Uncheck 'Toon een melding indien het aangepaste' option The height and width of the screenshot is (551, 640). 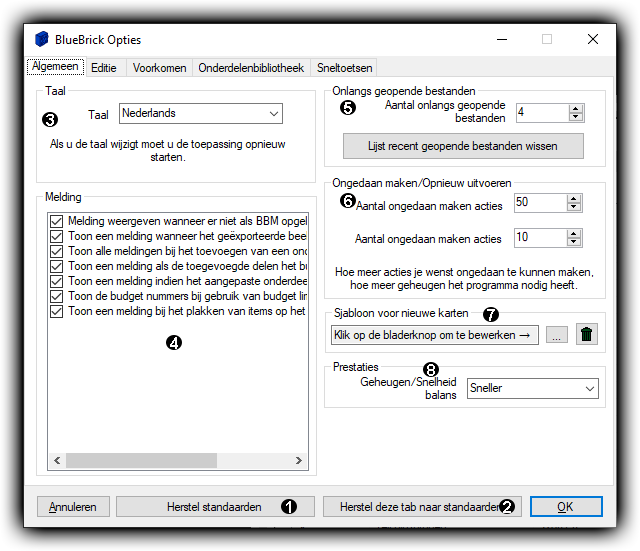pyautogui.click(x=56, y=281)
